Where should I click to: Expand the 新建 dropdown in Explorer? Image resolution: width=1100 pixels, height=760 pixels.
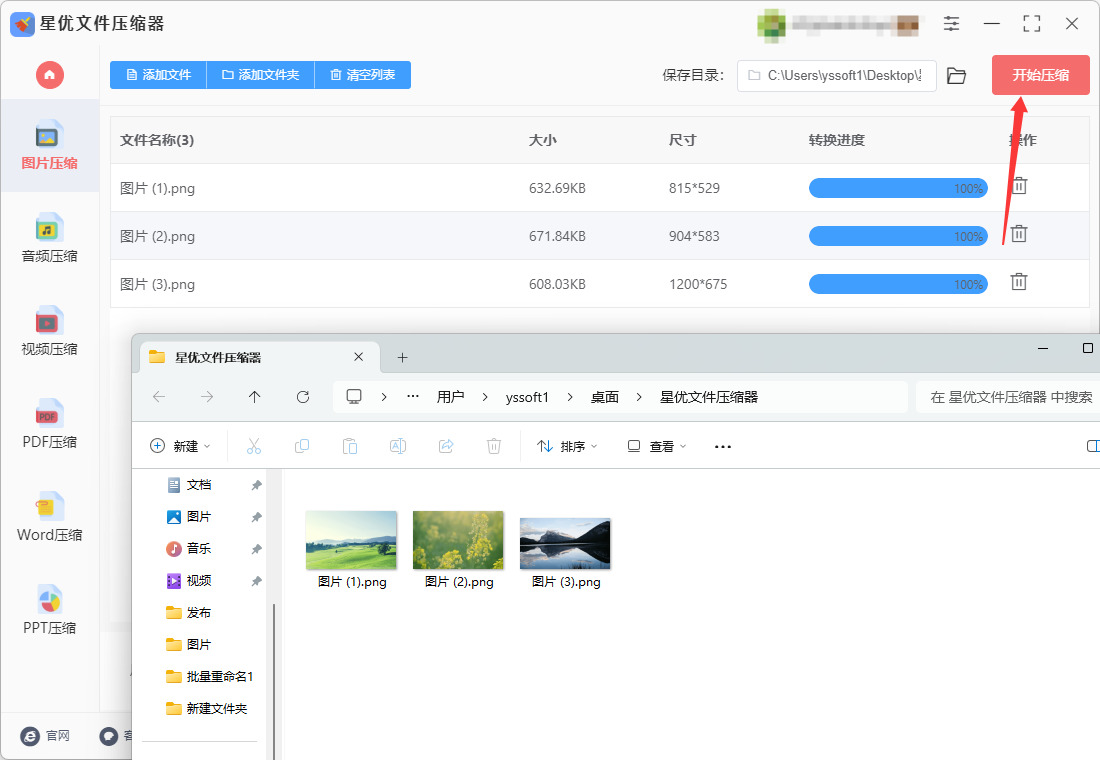(x=180, y=446)
